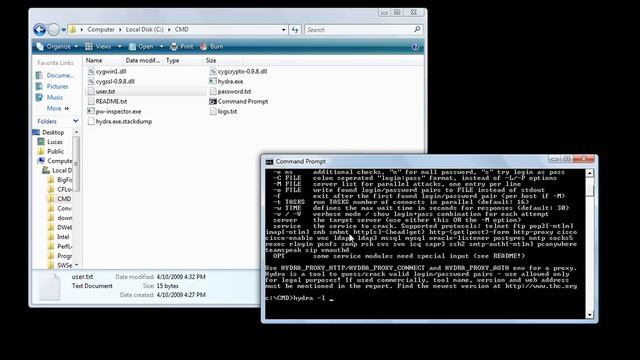Viewport: 640px width, 360px height.
Task: Click the folder icon in the address bar
Action: coord(73,29)
